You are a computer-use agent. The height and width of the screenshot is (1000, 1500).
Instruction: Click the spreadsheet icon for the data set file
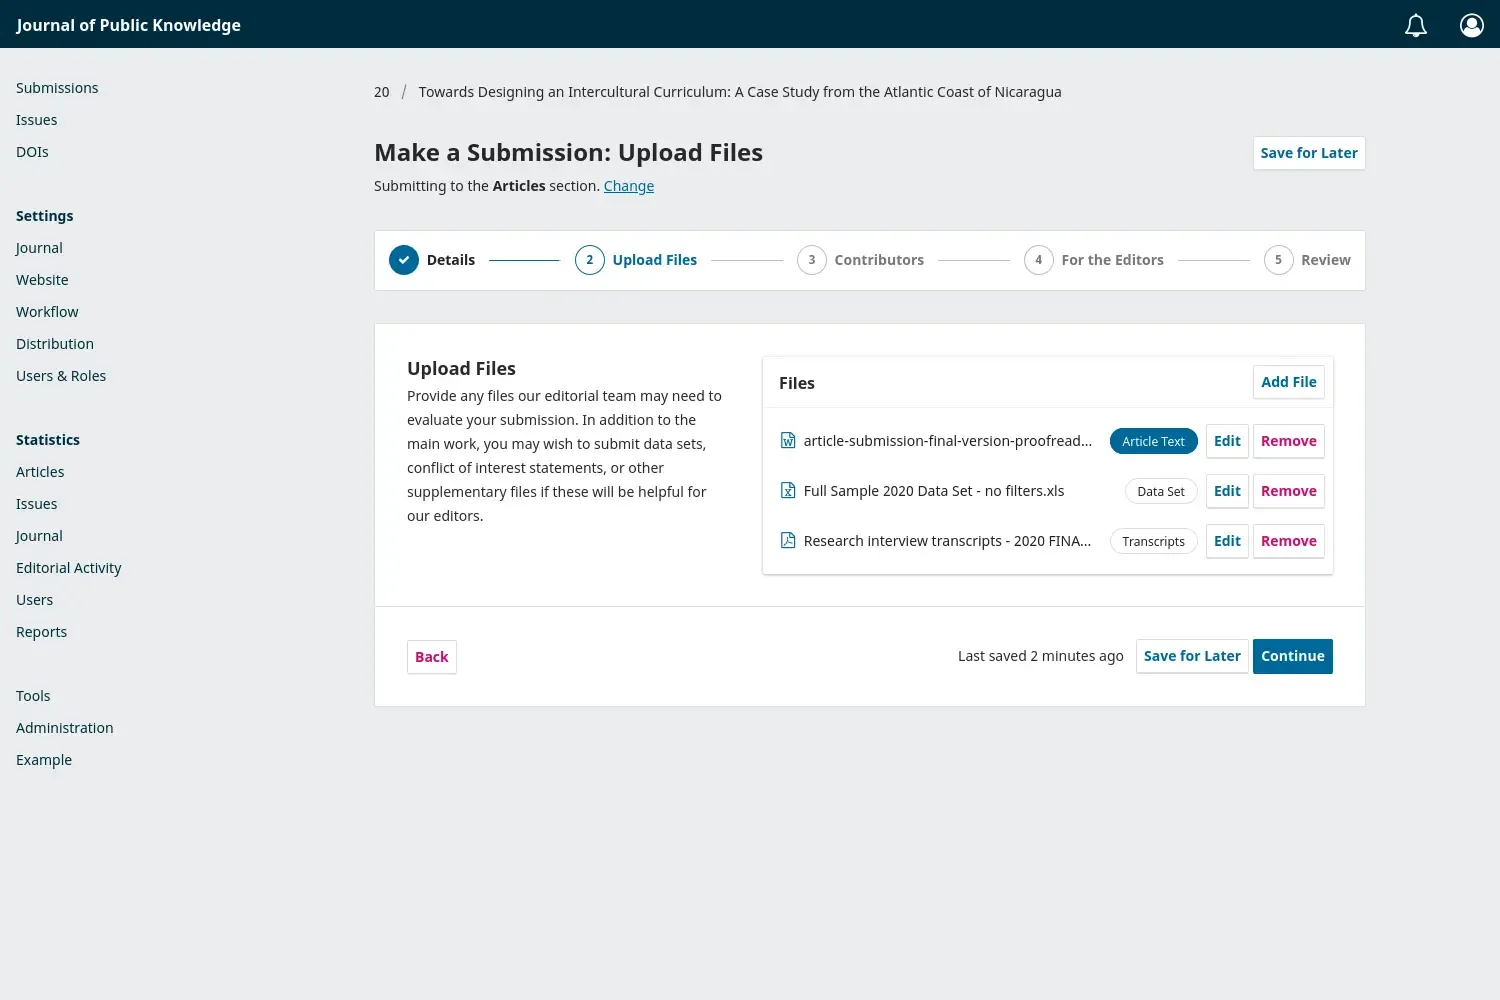(x=787, y=490)
